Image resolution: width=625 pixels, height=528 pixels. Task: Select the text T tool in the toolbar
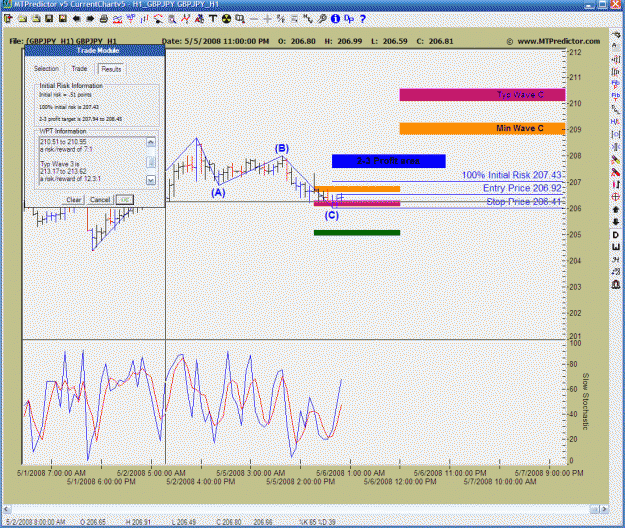[212, 19]
